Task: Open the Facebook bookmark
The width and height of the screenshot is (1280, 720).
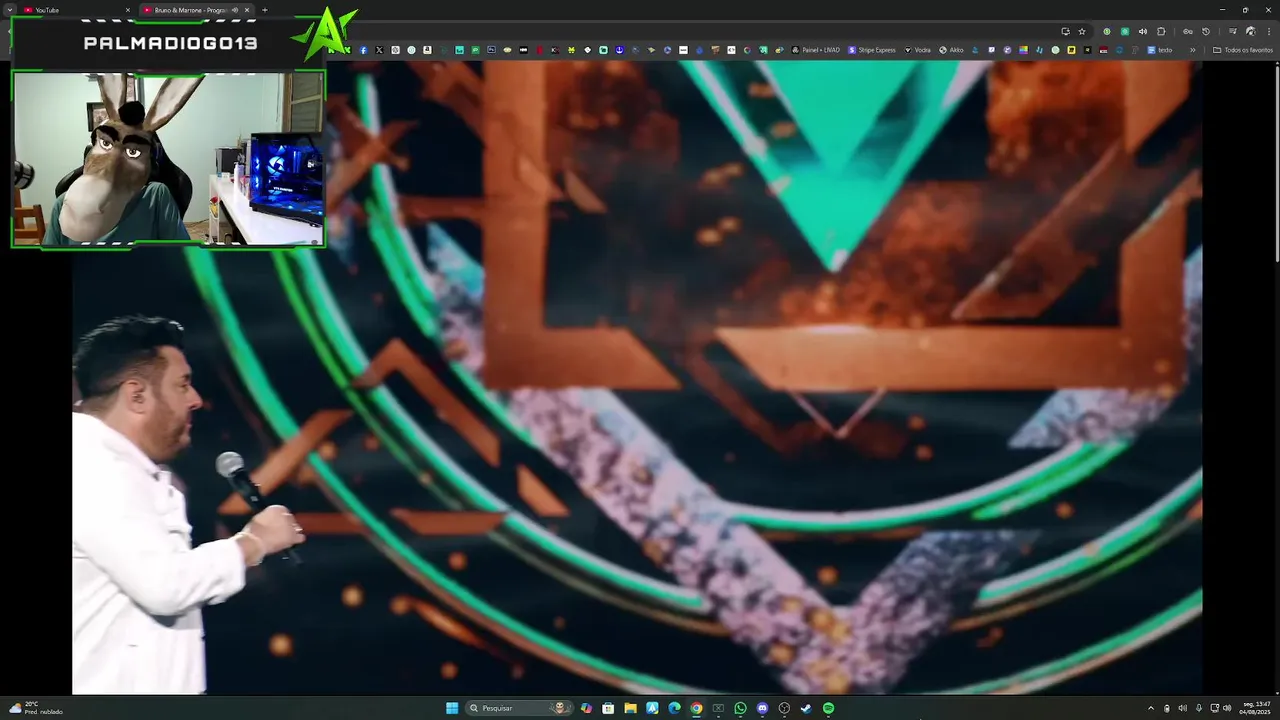Action: [x=363, y=50]
